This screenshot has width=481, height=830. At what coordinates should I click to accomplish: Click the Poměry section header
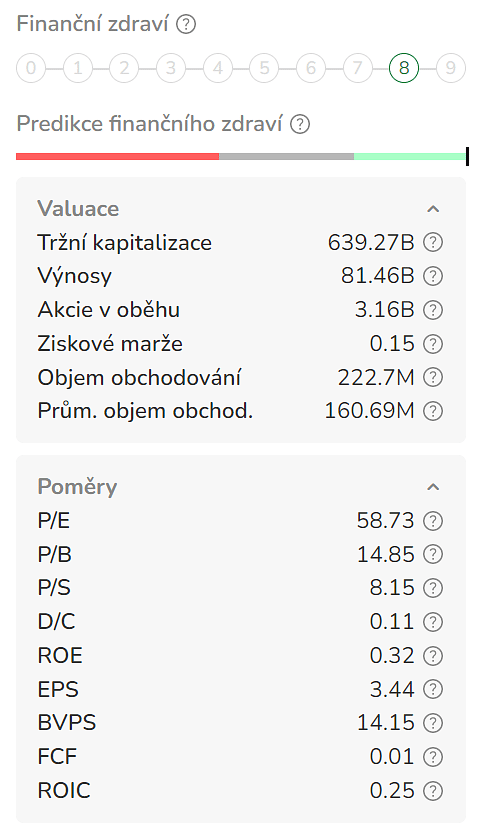click(77, 487)
